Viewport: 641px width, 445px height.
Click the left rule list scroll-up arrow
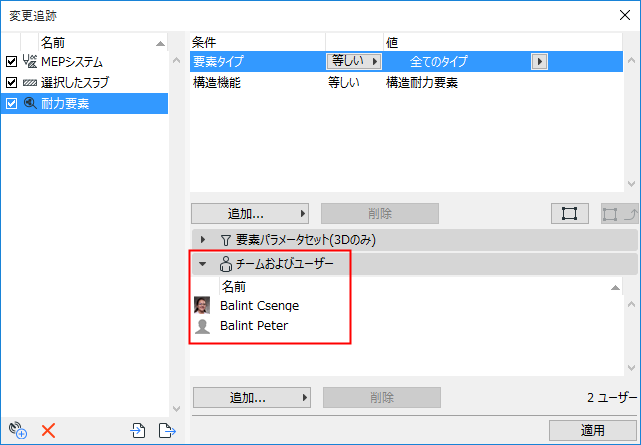(177, 61)
